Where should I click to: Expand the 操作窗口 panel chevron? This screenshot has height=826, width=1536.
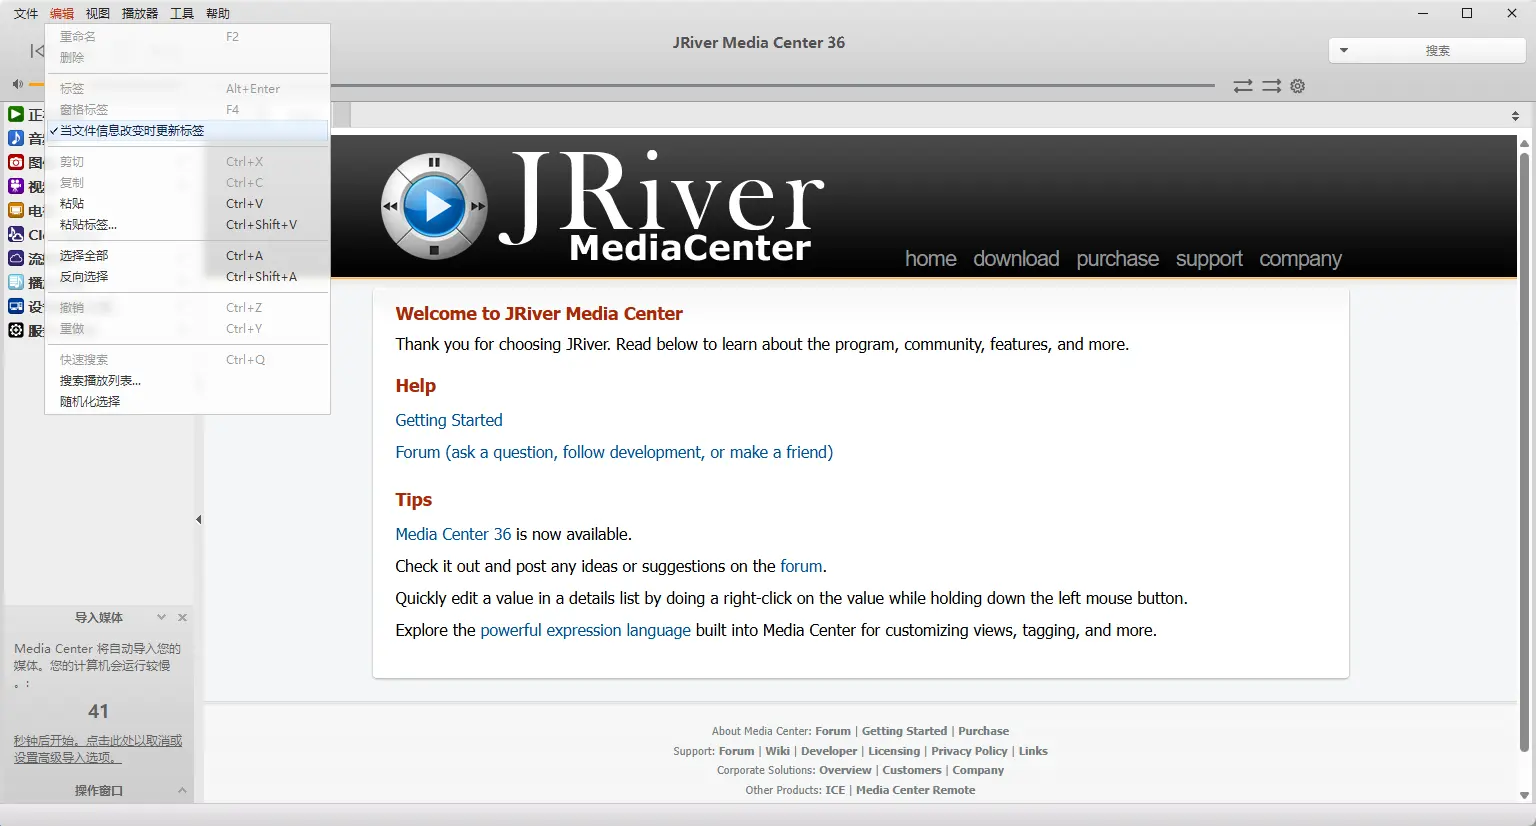click(182, 790)
